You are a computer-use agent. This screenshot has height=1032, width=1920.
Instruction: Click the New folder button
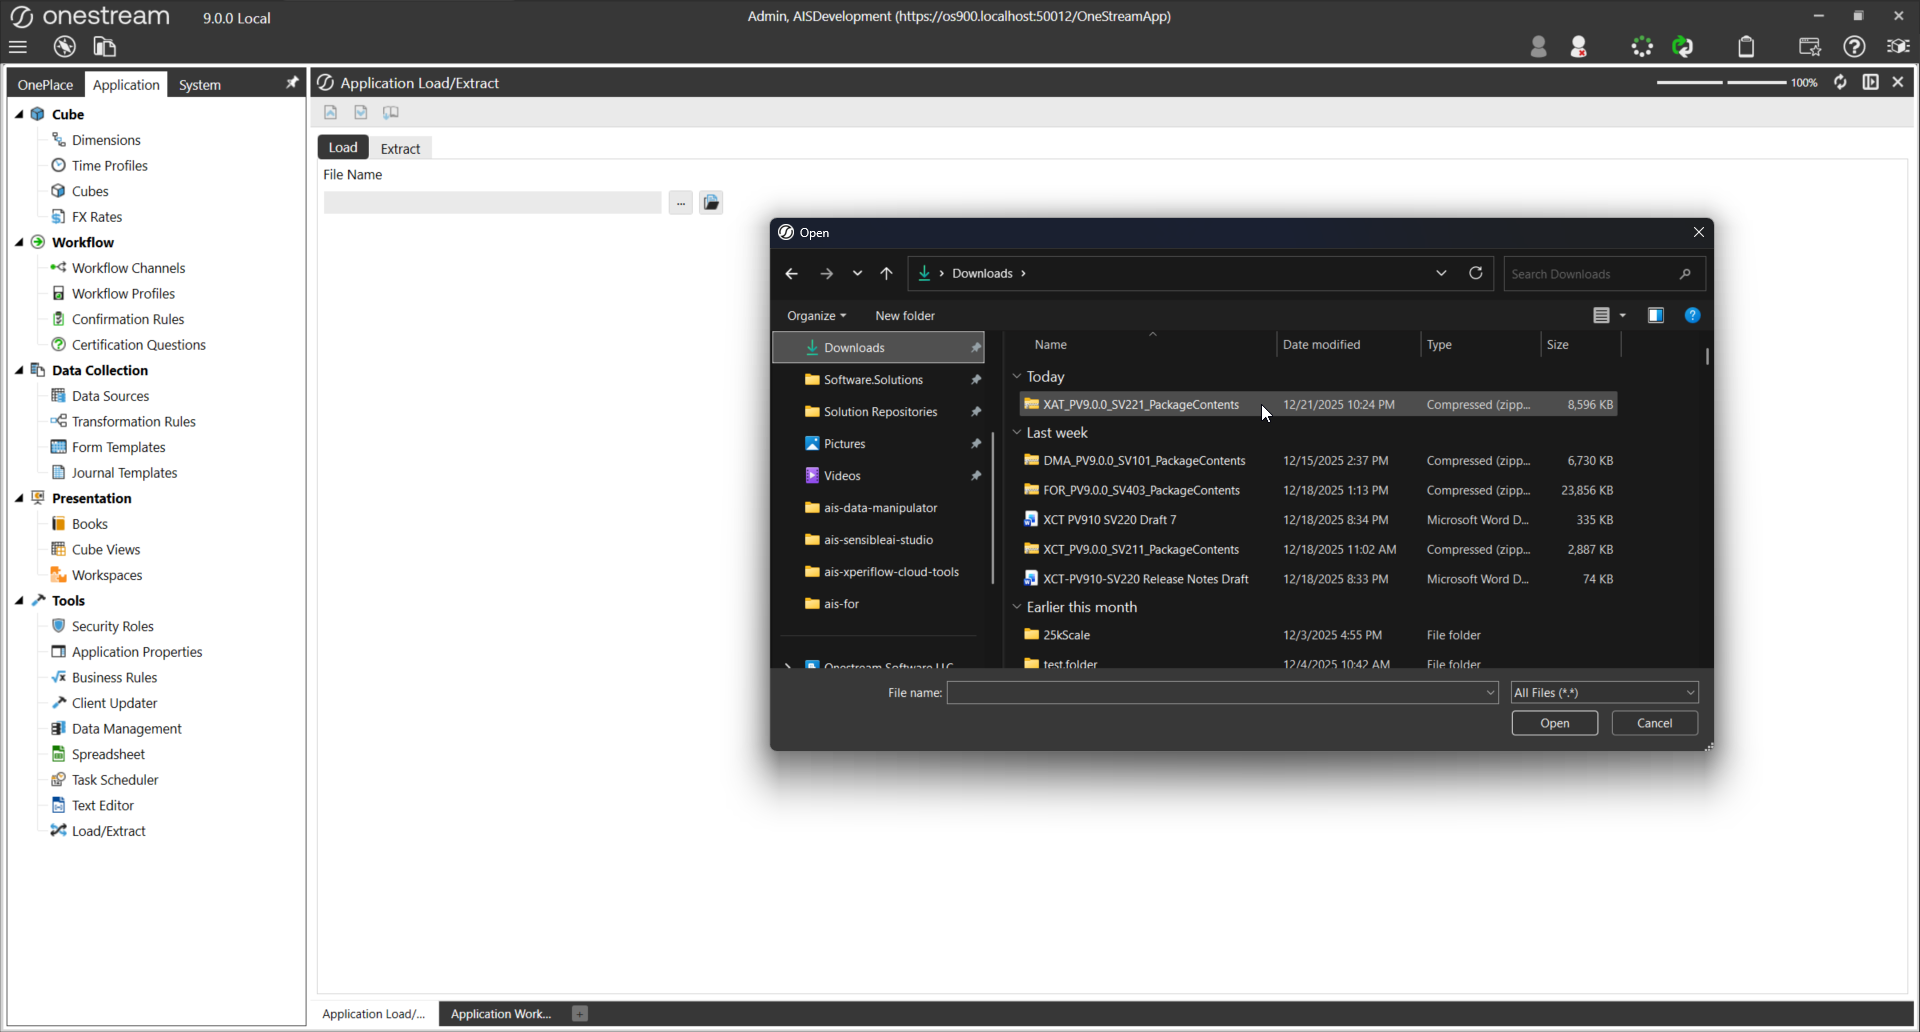(x=904, y=315)
